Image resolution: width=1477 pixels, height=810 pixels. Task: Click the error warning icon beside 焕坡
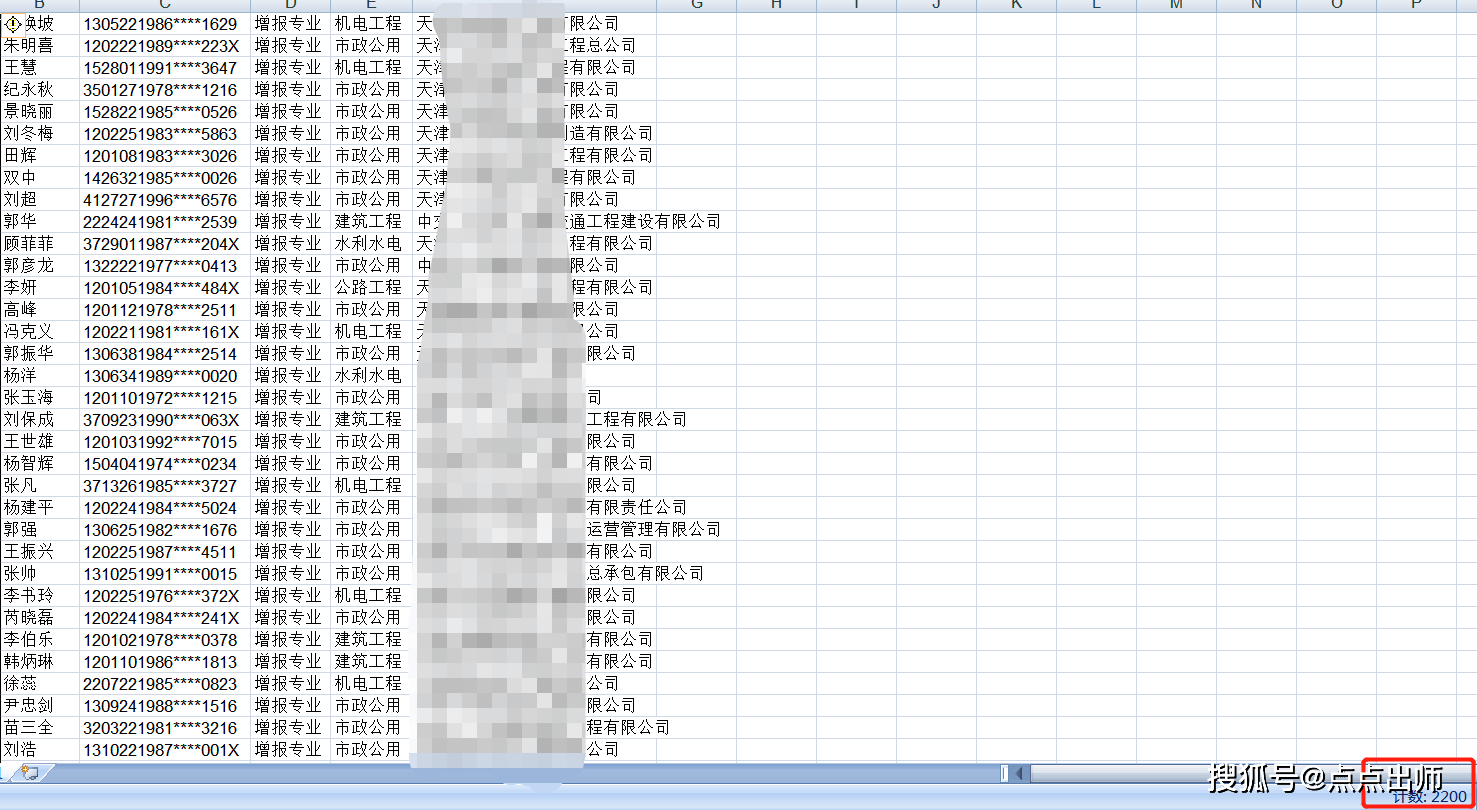coord(13,23)
